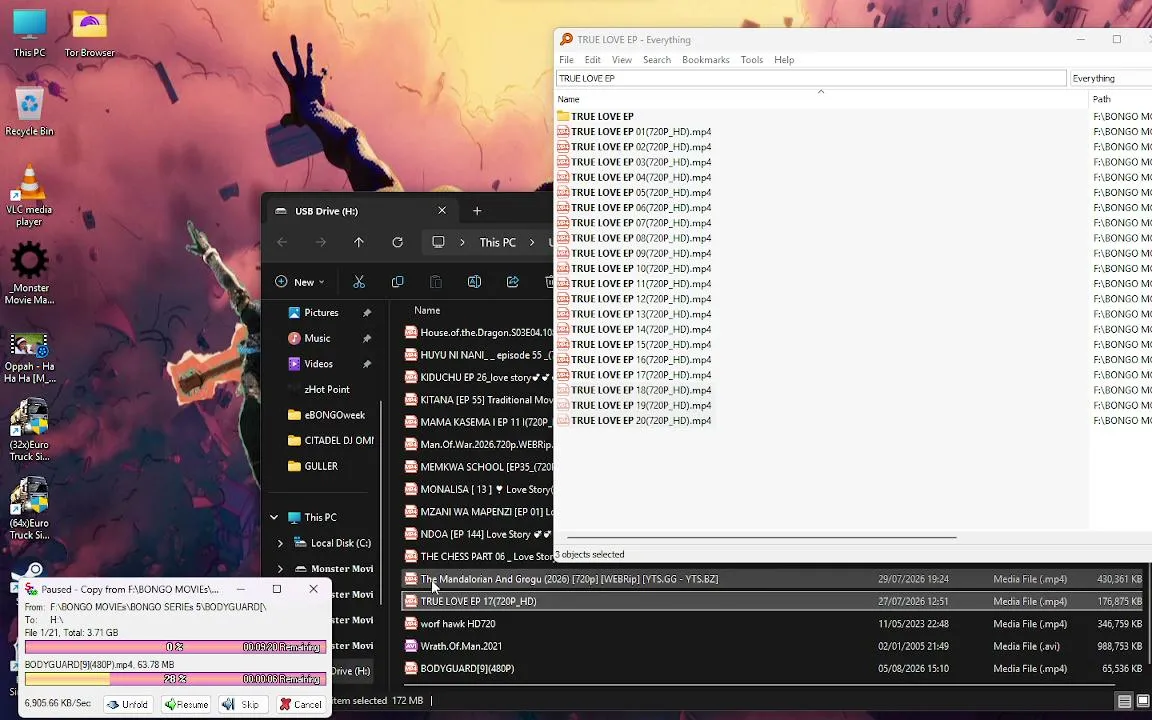
Task: Click Skip in the copy dialog
Action: click(243, 704)
